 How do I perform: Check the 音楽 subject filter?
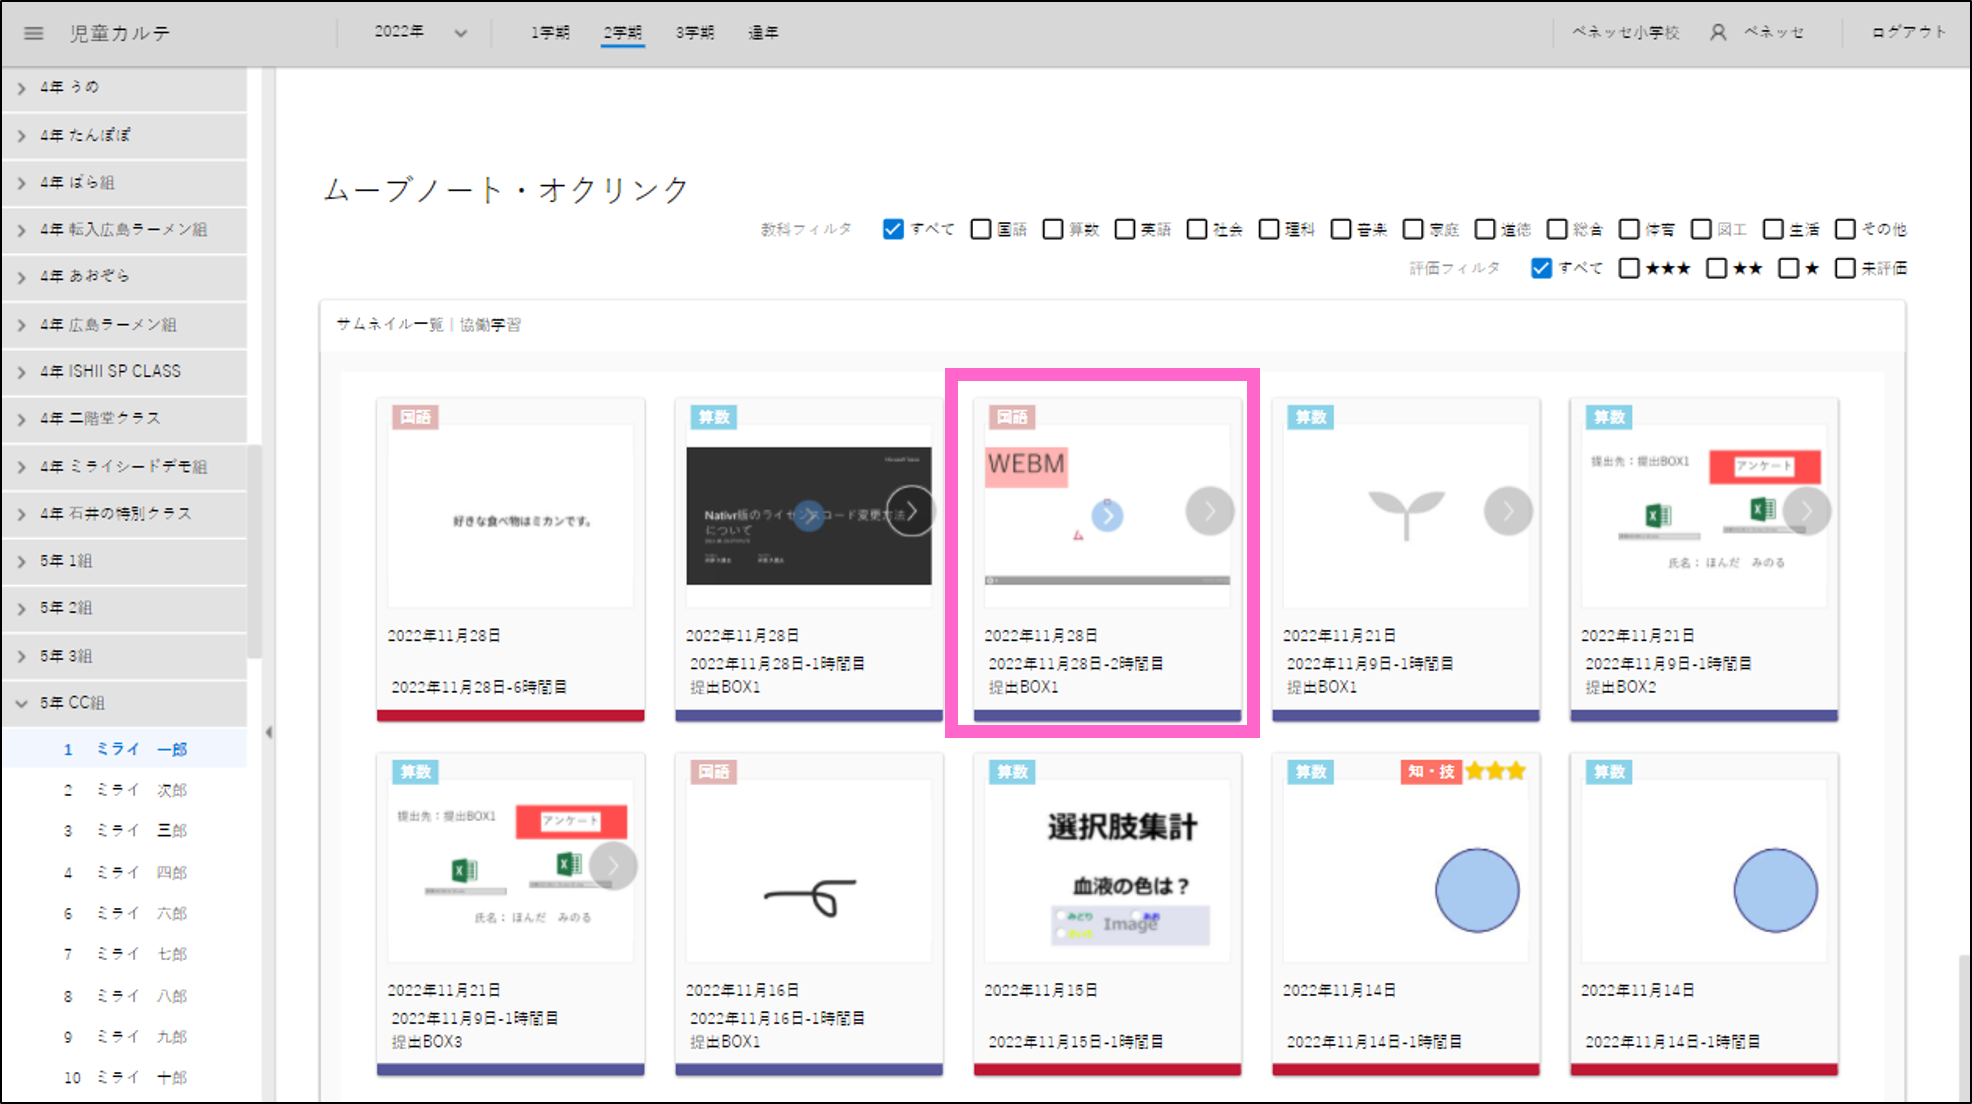click(1341, 229)
